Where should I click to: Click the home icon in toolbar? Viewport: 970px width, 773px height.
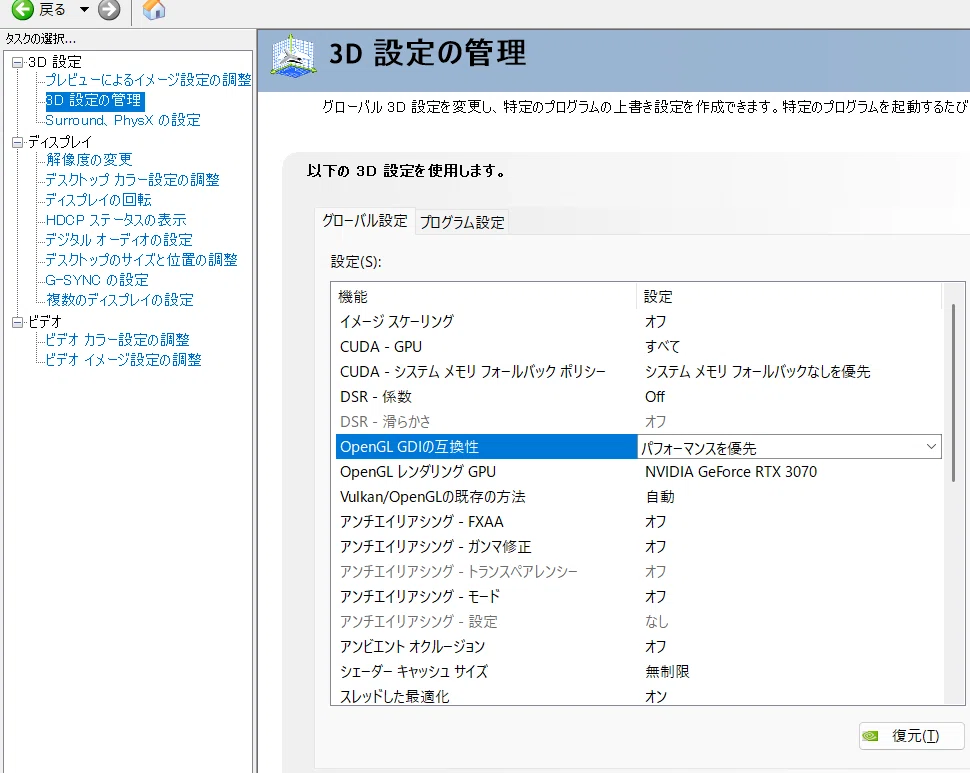click(x=154, y=9)
